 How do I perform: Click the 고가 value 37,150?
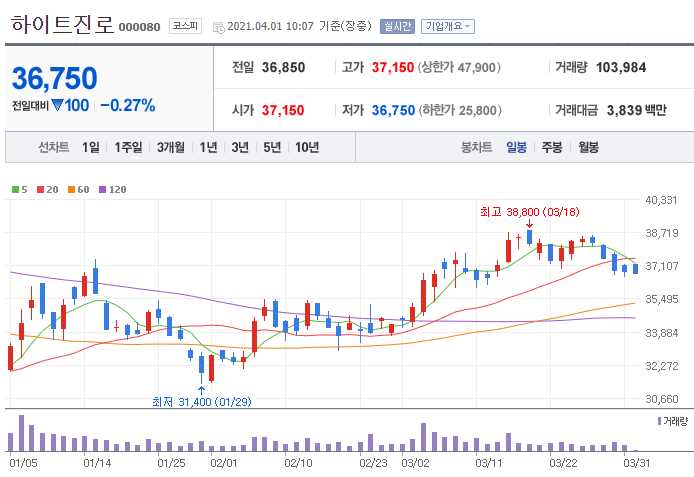393,67
